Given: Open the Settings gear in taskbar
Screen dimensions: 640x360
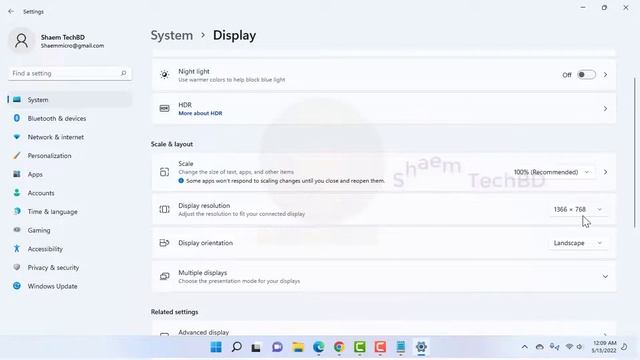Looking at the screenshot, I should pos(421,347).
